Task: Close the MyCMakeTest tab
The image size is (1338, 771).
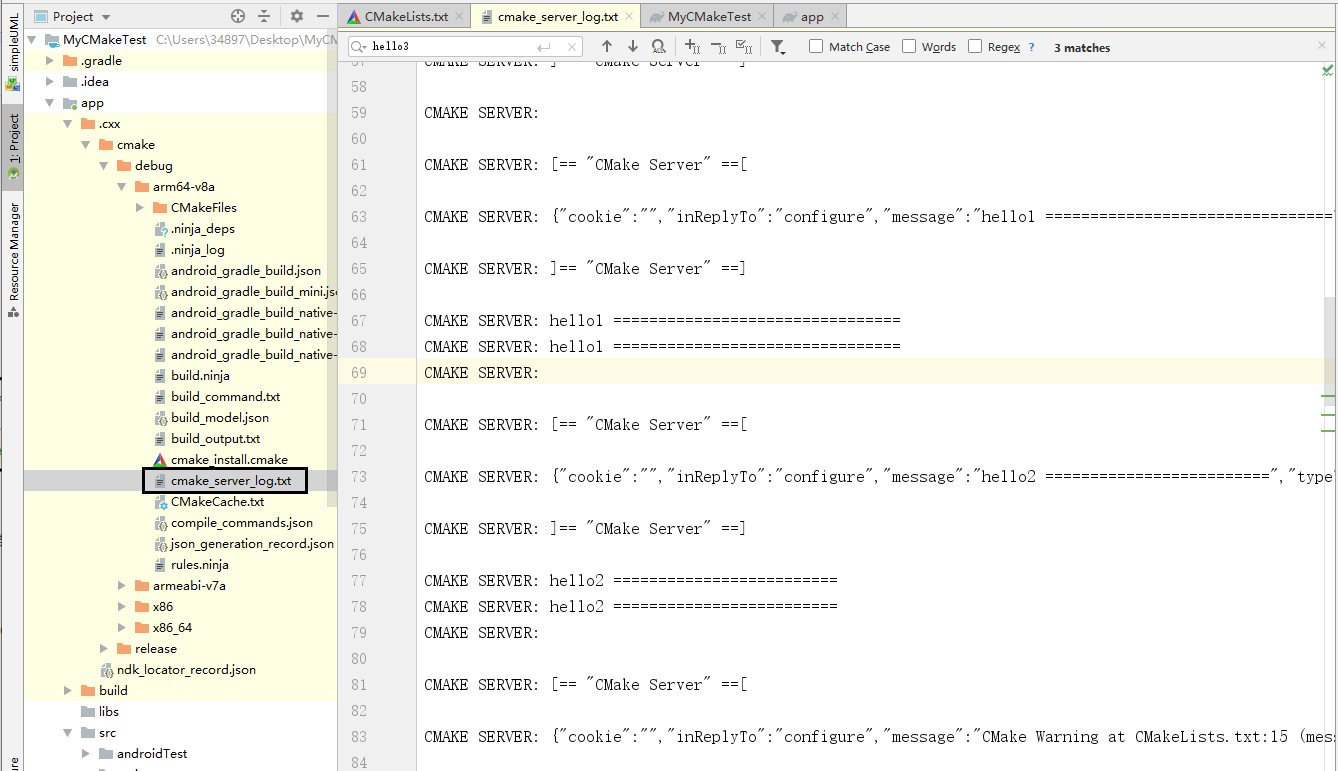Action: [761, 17]
